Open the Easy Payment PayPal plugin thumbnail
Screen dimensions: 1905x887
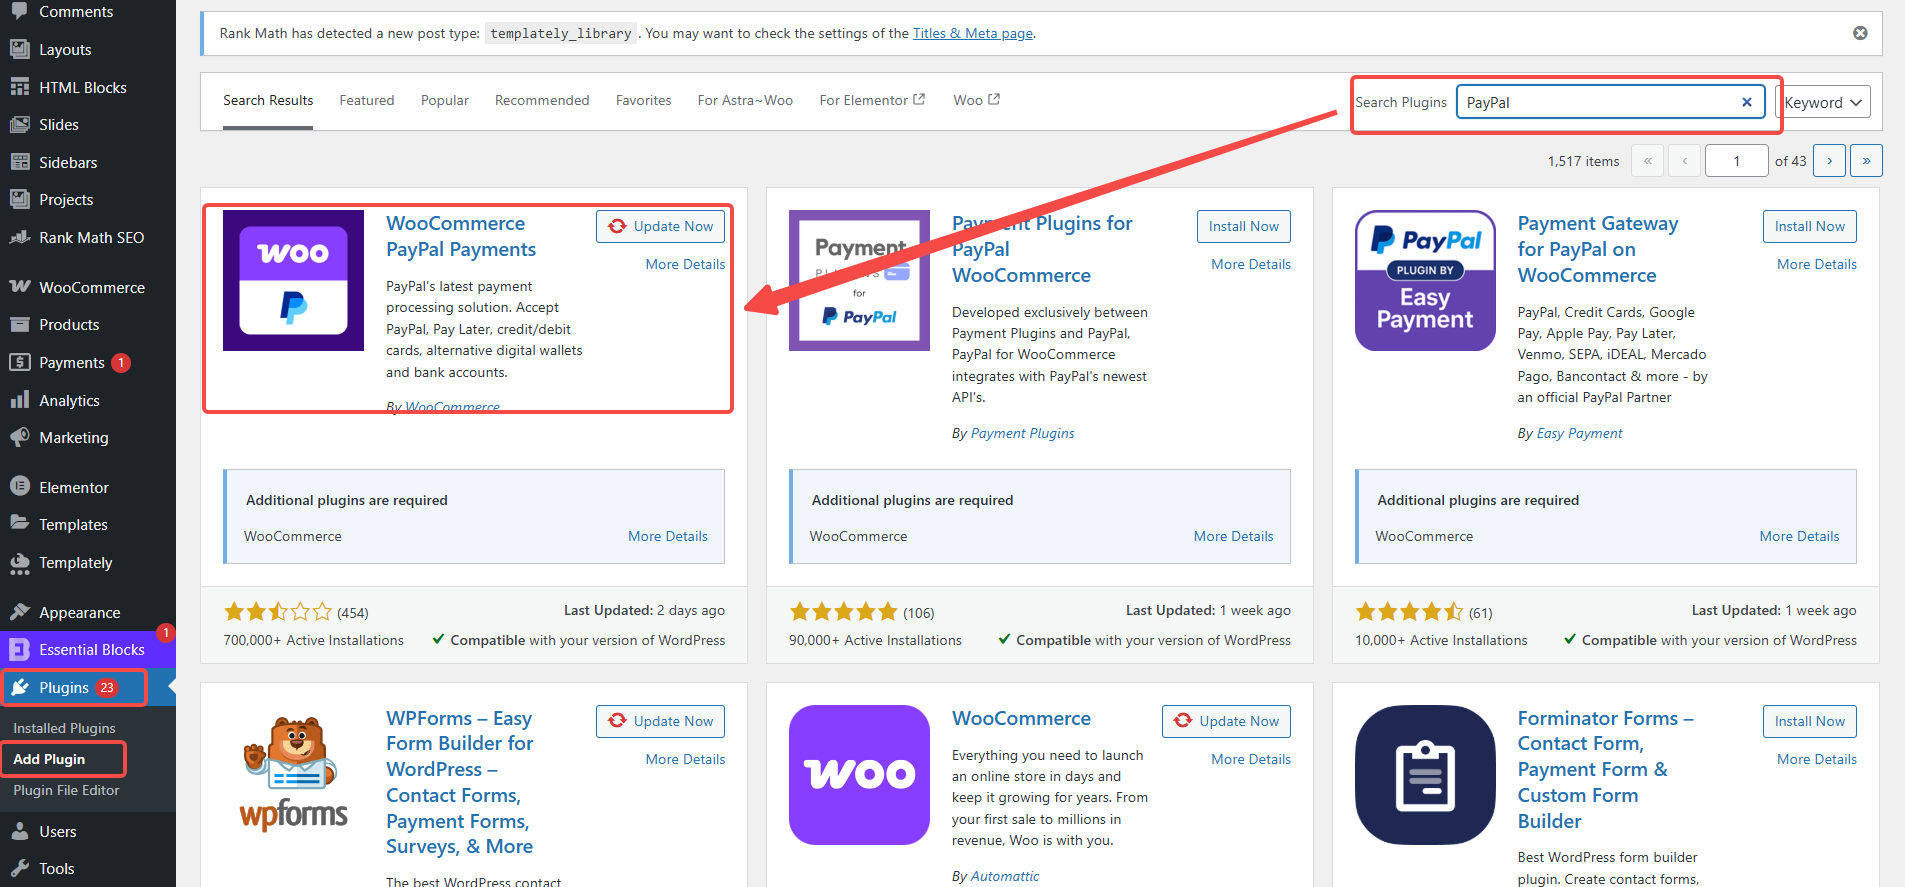tap(1425, 280)
